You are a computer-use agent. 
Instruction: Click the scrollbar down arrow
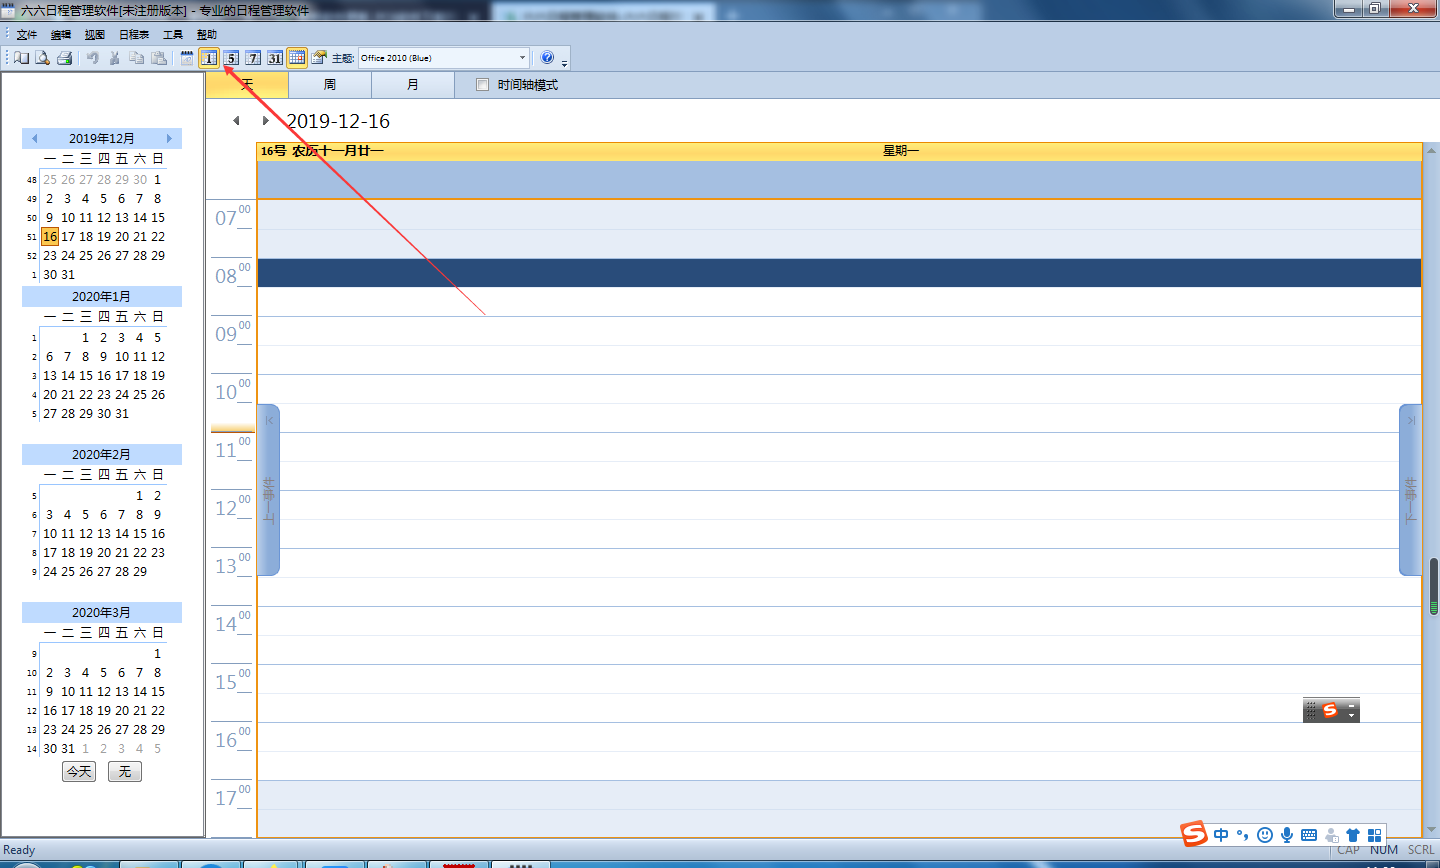[1432, 830]
